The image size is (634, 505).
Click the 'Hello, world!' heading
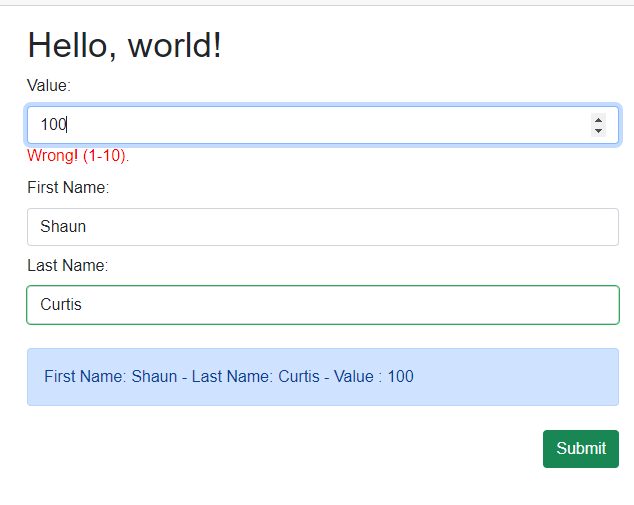tap(124, 46)
